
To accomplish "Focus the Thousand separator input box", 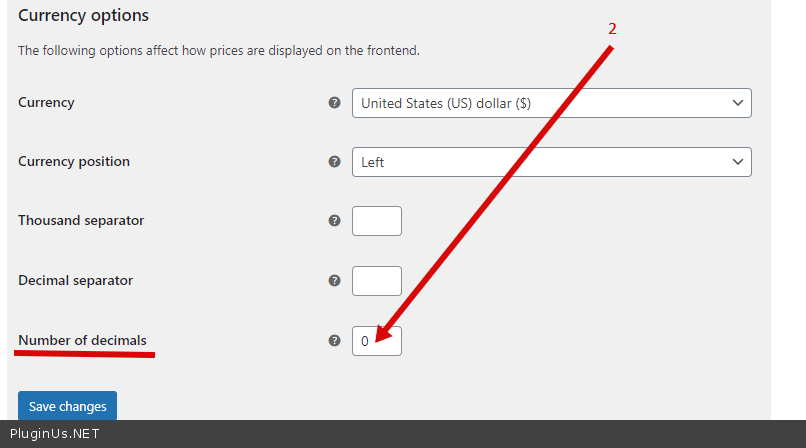I will pos(377,221).
